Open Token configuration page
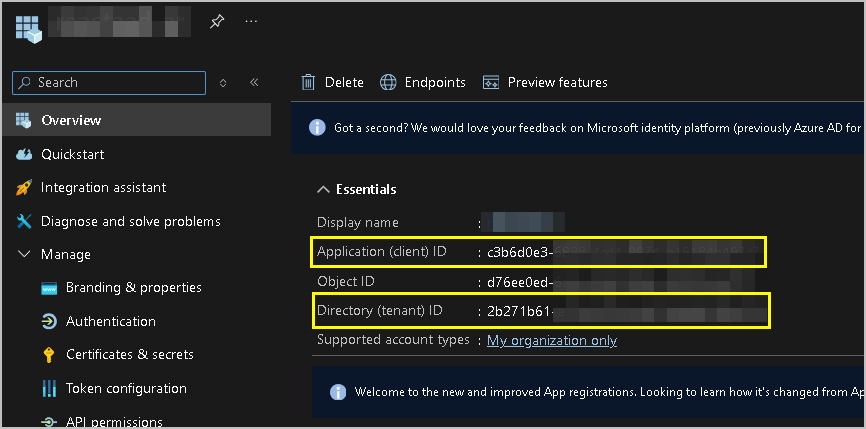This screenshot has width=866, height=429. pos(126,388)
